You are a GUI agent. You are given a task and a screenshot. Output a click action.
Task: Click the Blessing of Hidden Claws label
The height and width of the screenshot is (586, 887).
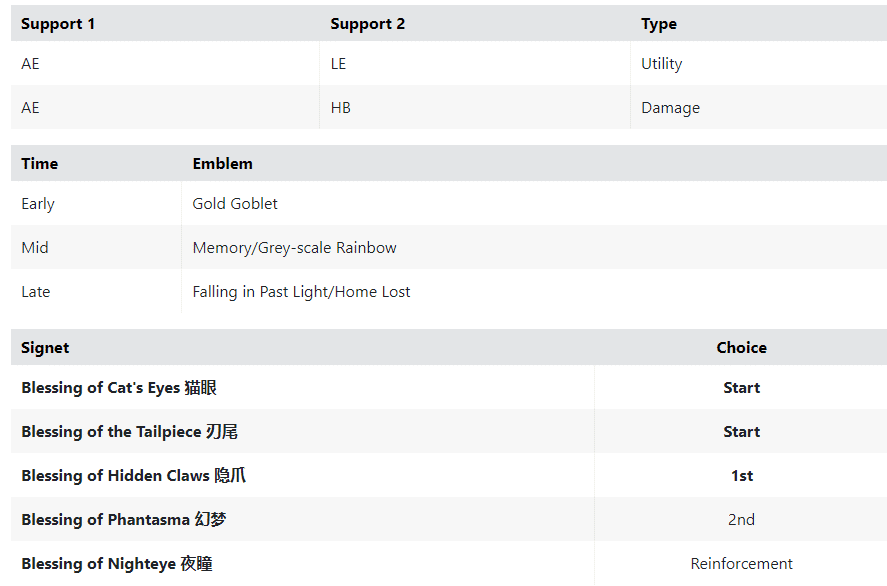click(133, 476)
